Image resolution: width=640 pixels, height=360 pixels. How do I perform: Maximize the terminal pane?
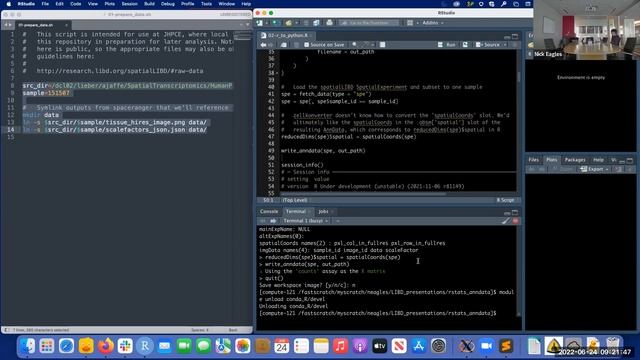[x=515, y=212]
